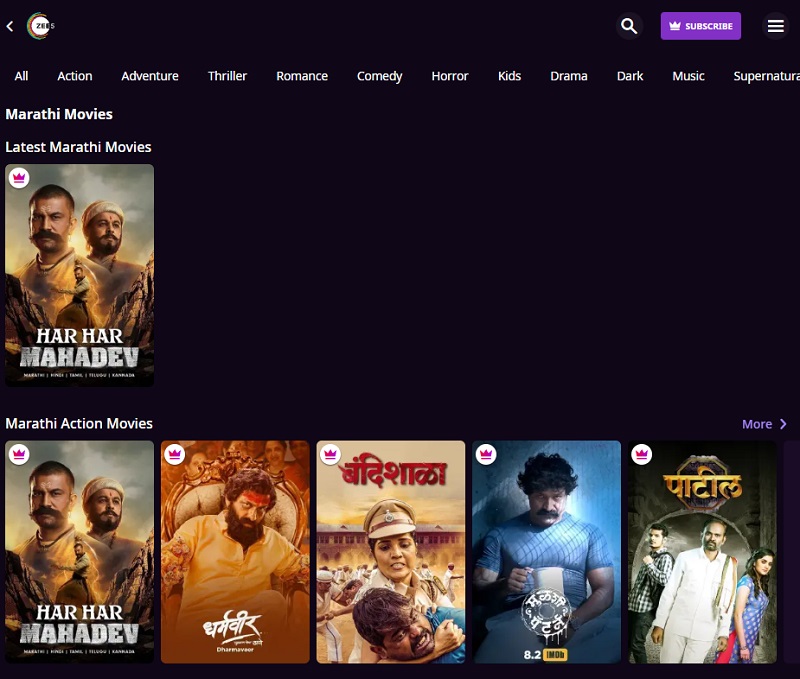This screenshot has width=800, height=679.
Task: Open the search magnifier icon
Action: point(629,26)
